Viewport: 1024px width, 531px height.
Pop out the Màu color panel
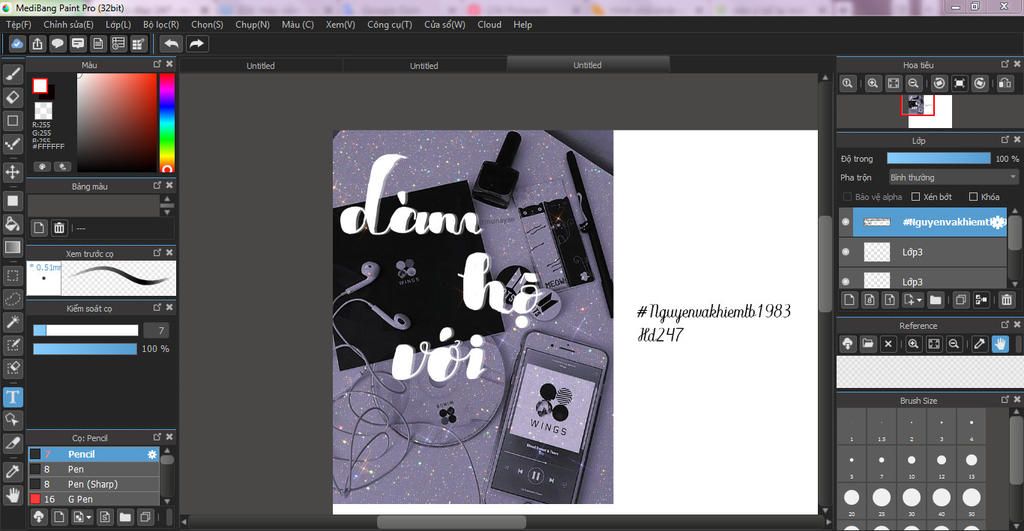coord(157,64)
